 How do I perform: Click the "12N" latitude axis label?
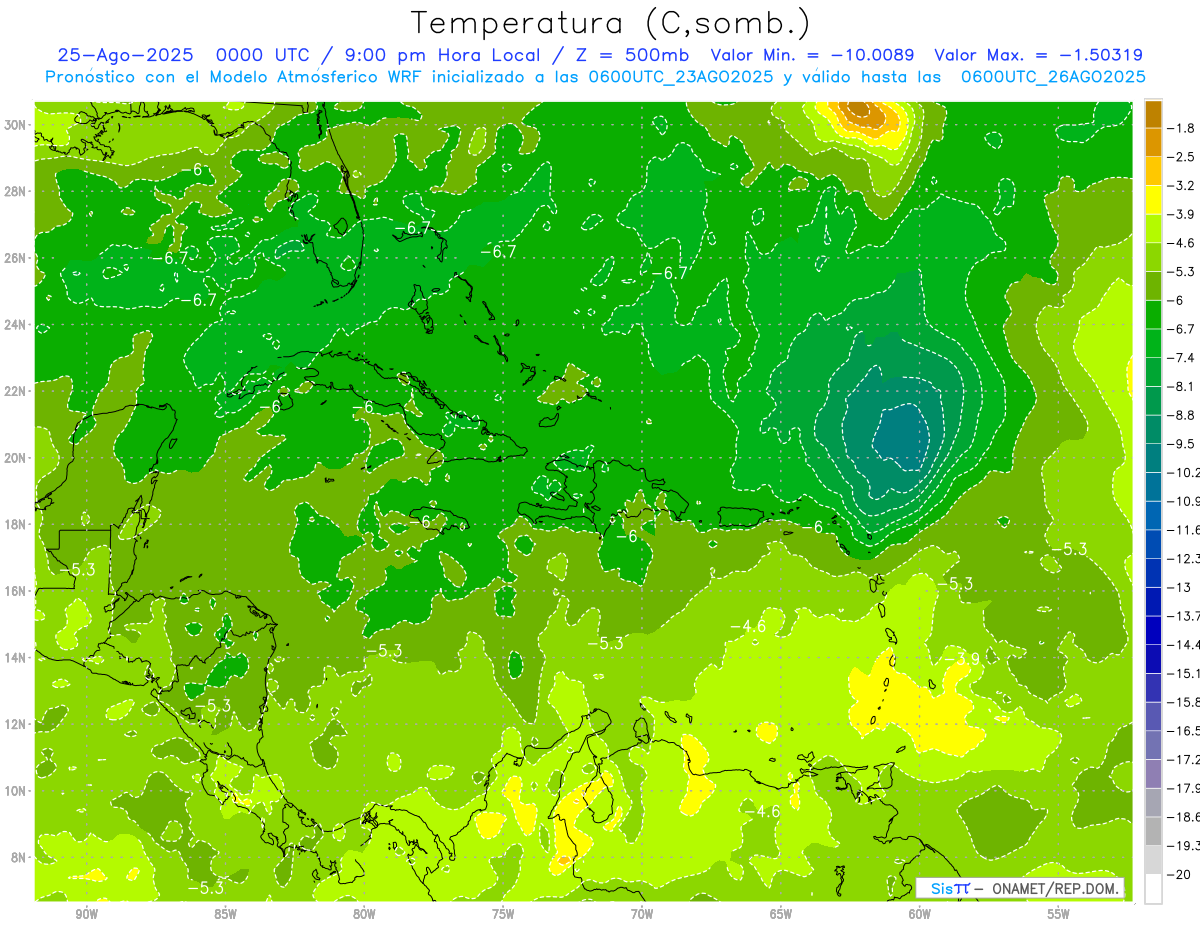coord(15,724)
